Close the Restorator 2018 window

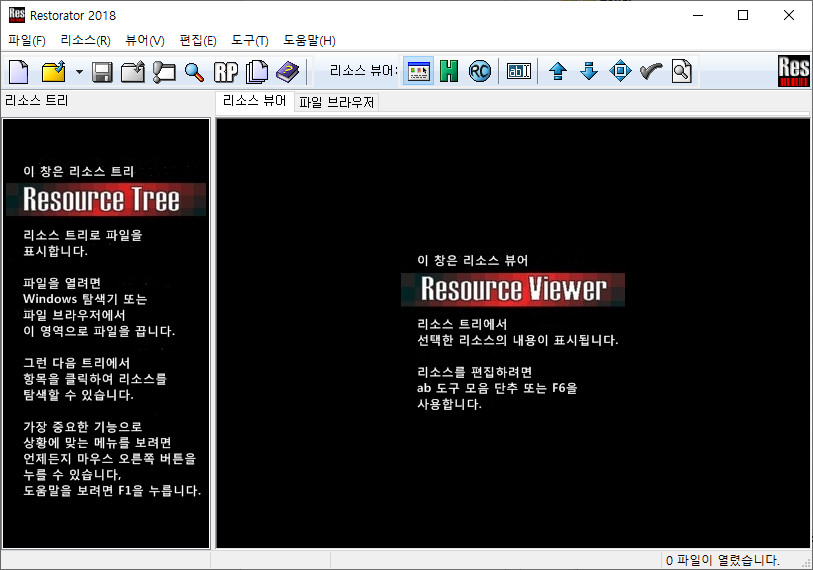(789, 15)
